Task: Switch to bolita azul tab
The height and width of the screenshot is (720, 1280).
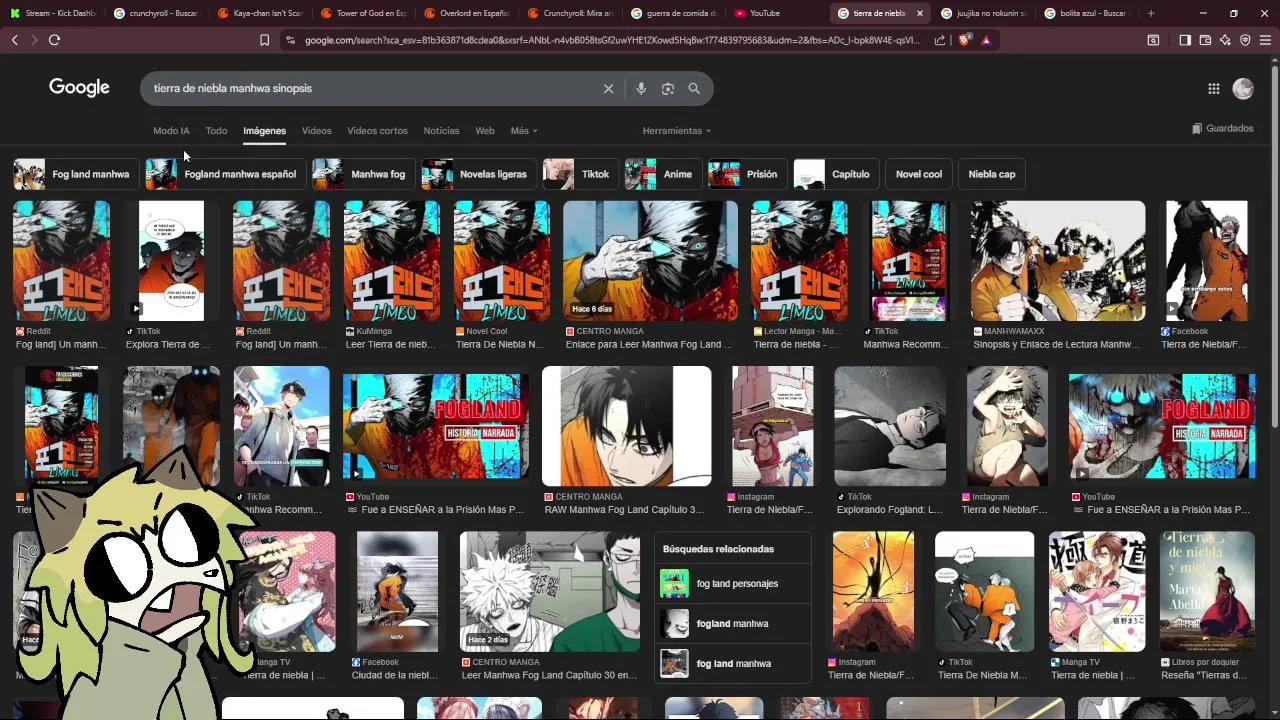Action: pos(1087,13)
